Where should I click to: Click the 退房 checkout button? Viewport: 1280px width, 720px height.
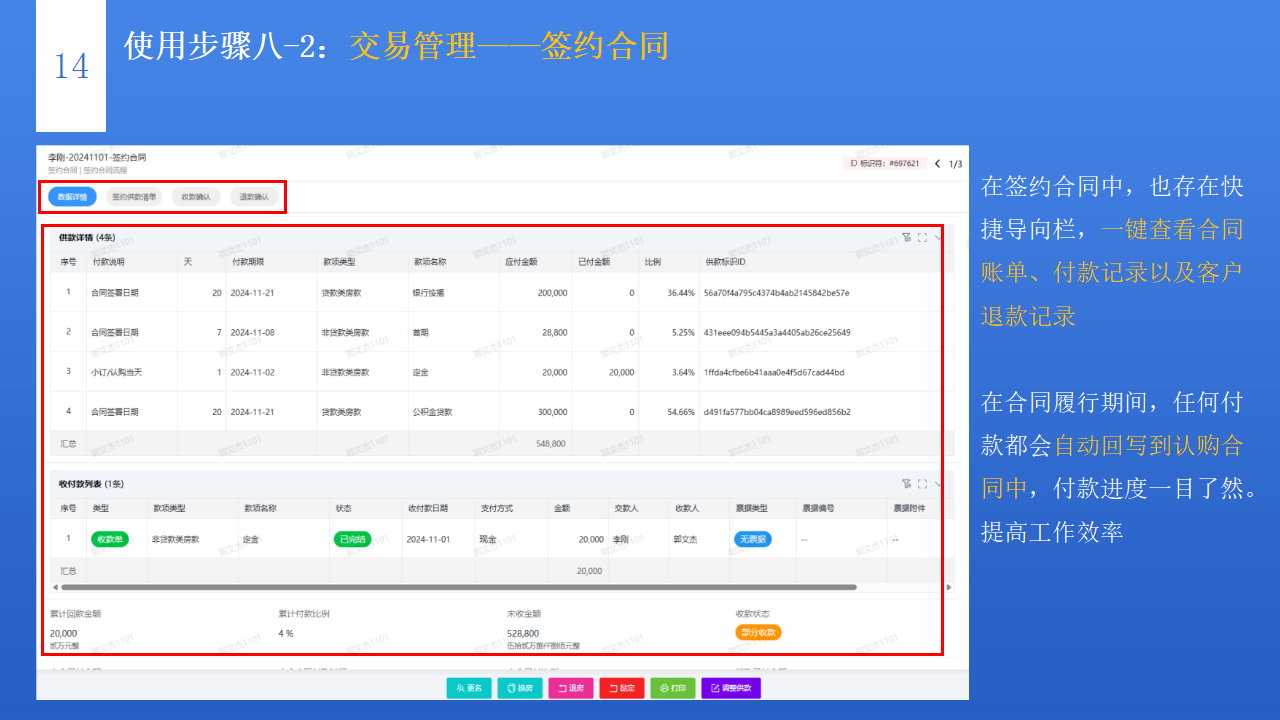(570, 688)
